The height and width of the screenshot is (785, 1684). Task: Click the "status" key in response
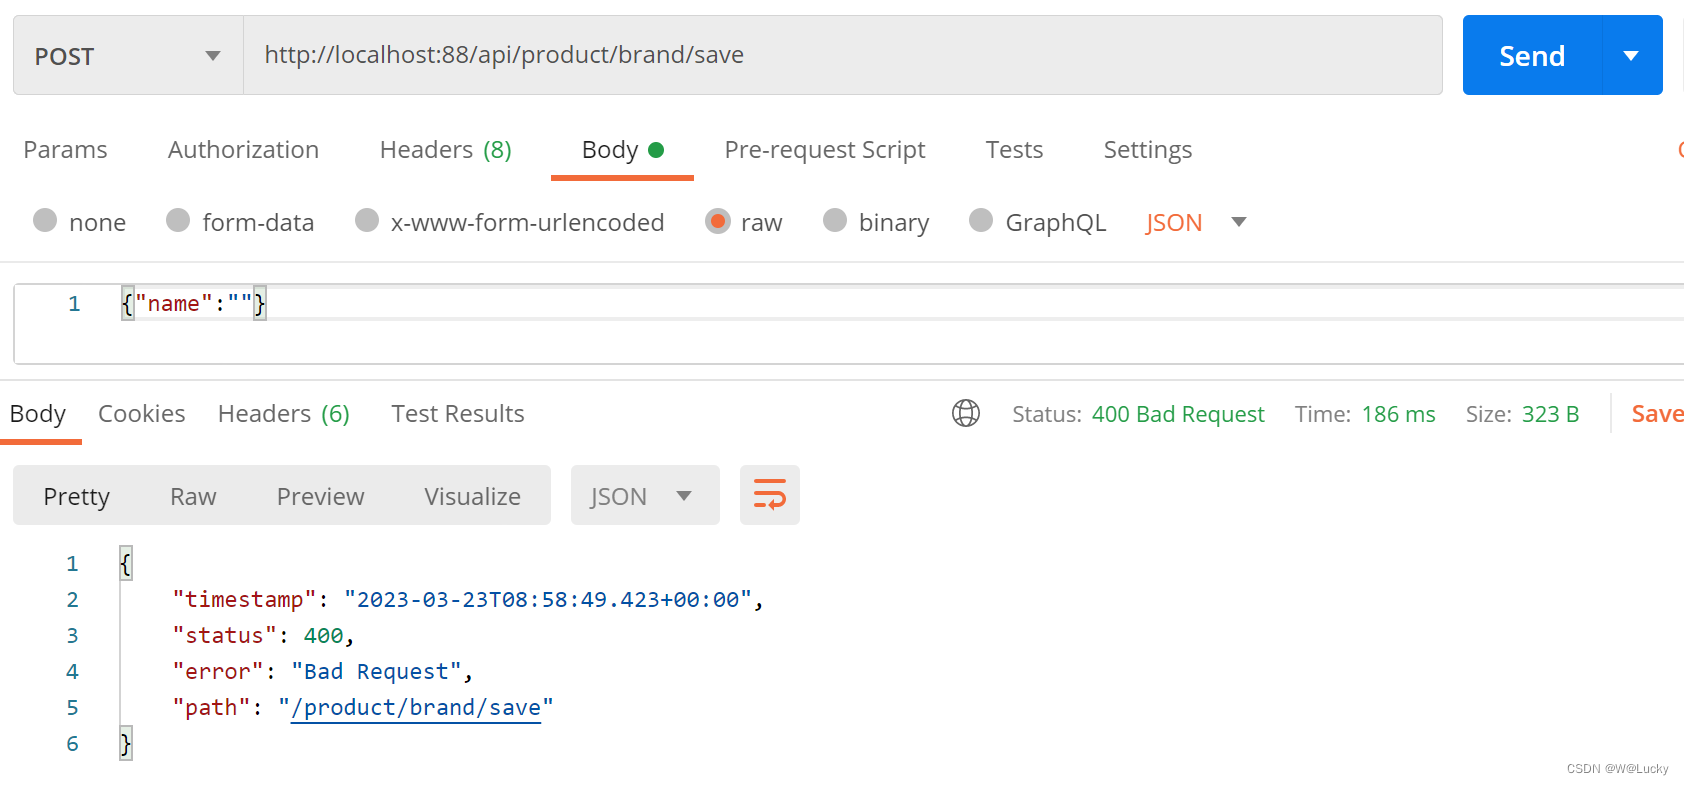coord(224,636)
